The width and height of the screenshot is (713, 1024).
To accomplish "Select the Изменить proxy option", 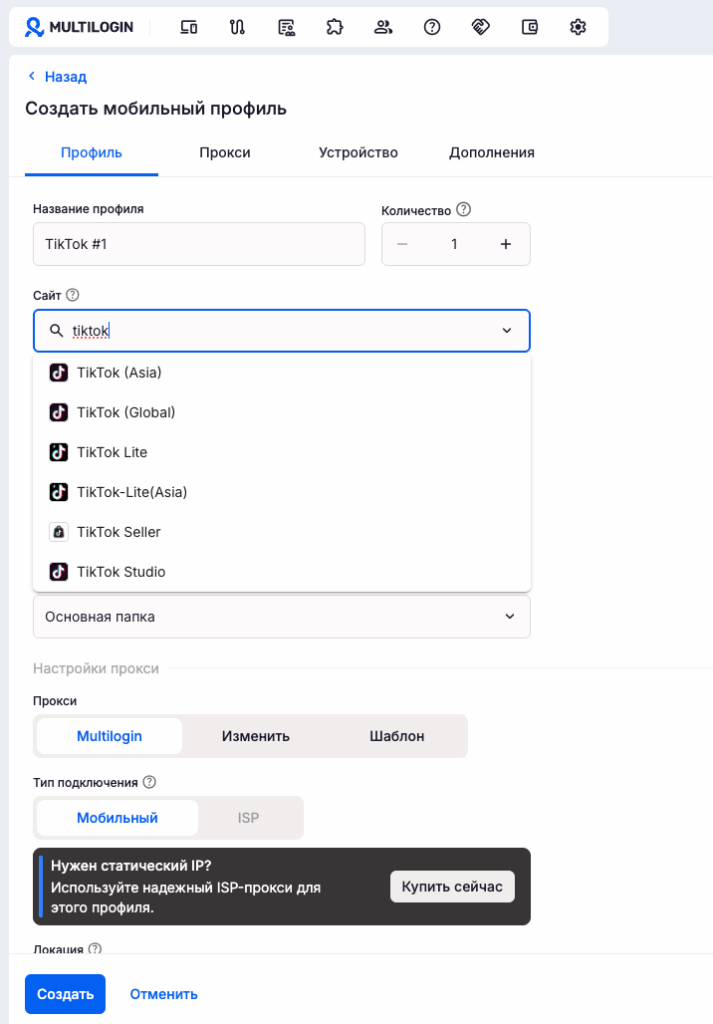I will (x=255, y=736).
